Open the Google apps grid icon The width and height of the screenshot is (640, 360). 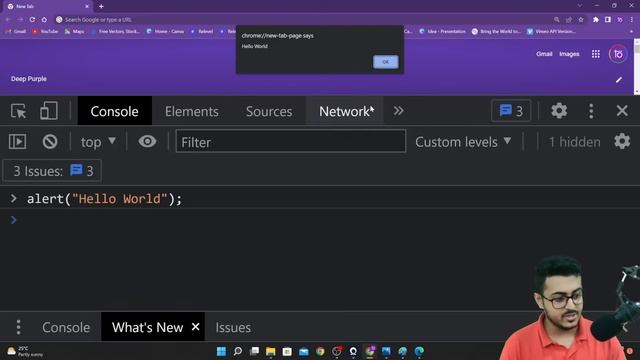click(596, 54)
